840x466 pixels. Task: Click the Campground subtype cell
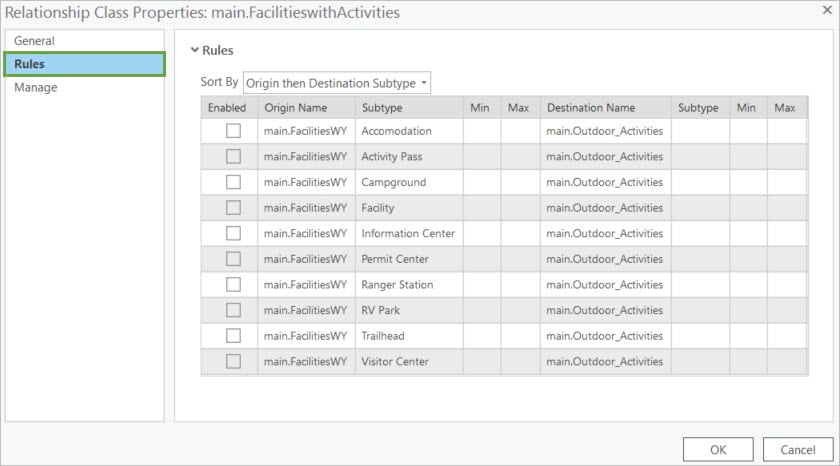point(409,182)
